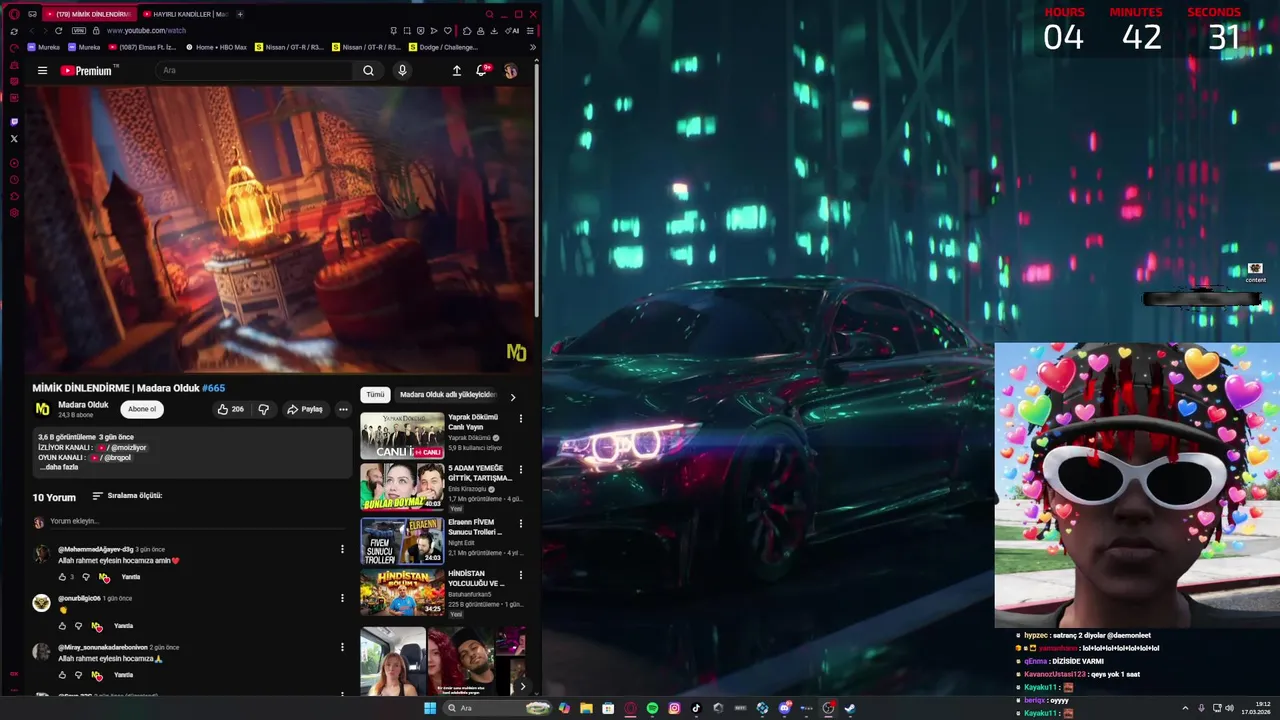Add page to bookmarks with heart icon
This screenshot has height=720, width=1280.
point(447,31)
